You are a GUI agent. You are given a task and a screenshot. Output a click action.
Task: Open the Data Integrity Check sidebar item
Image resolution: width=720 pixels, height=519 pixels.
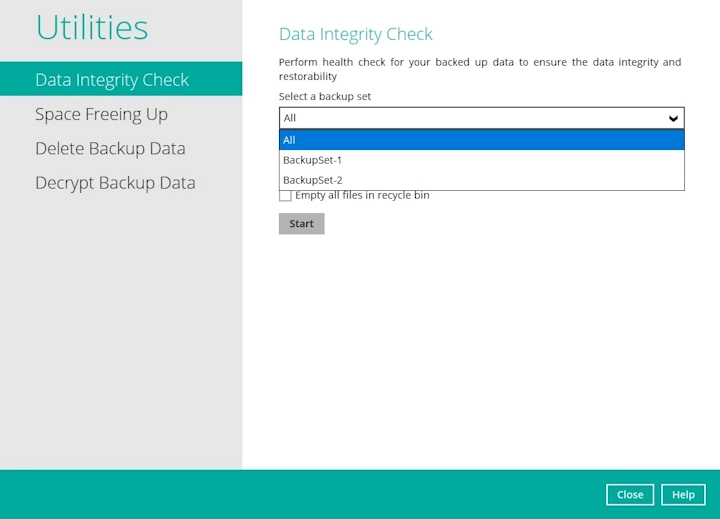coord(112,80)
